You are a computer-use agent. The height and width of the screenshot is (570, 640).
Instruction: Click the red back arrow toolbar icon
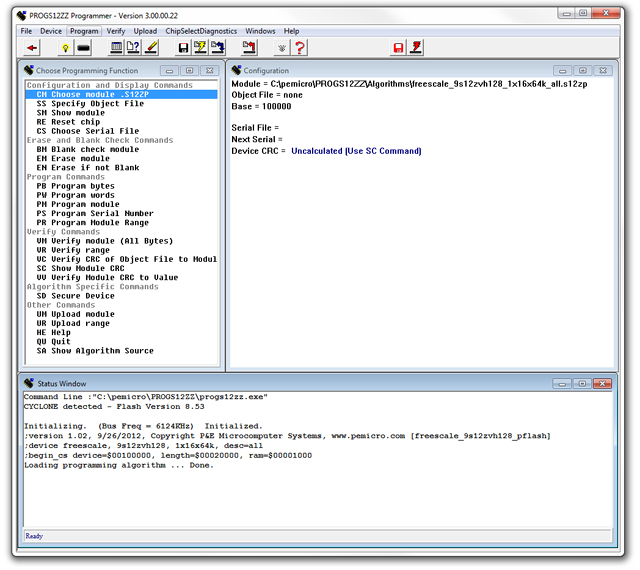(32, 47)
